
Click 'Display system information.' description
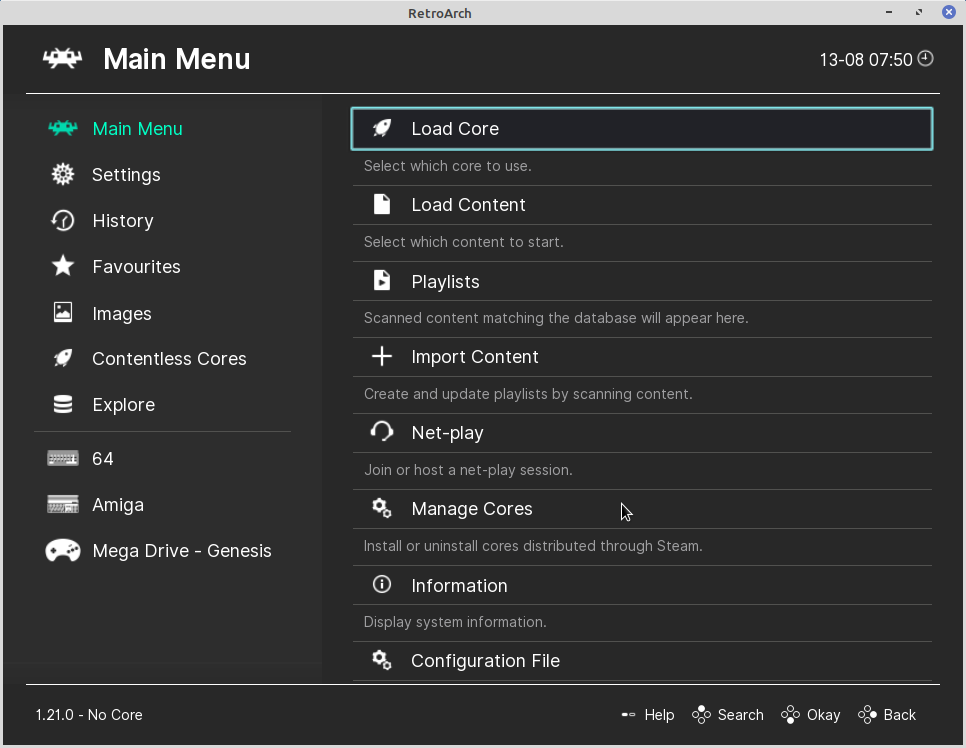click(x=455, y=622)
